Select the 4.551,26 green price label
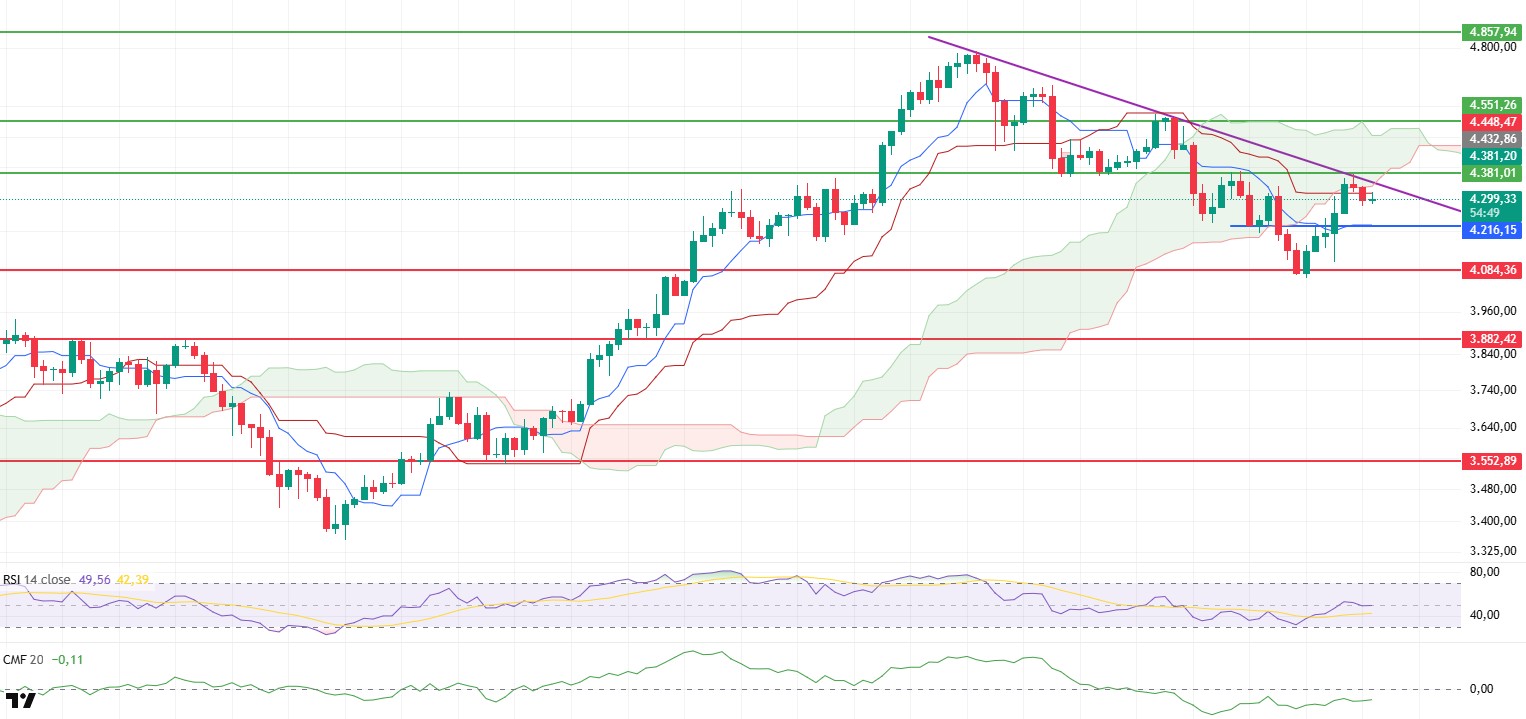The image size is (1526, 719). (1490, 104)
